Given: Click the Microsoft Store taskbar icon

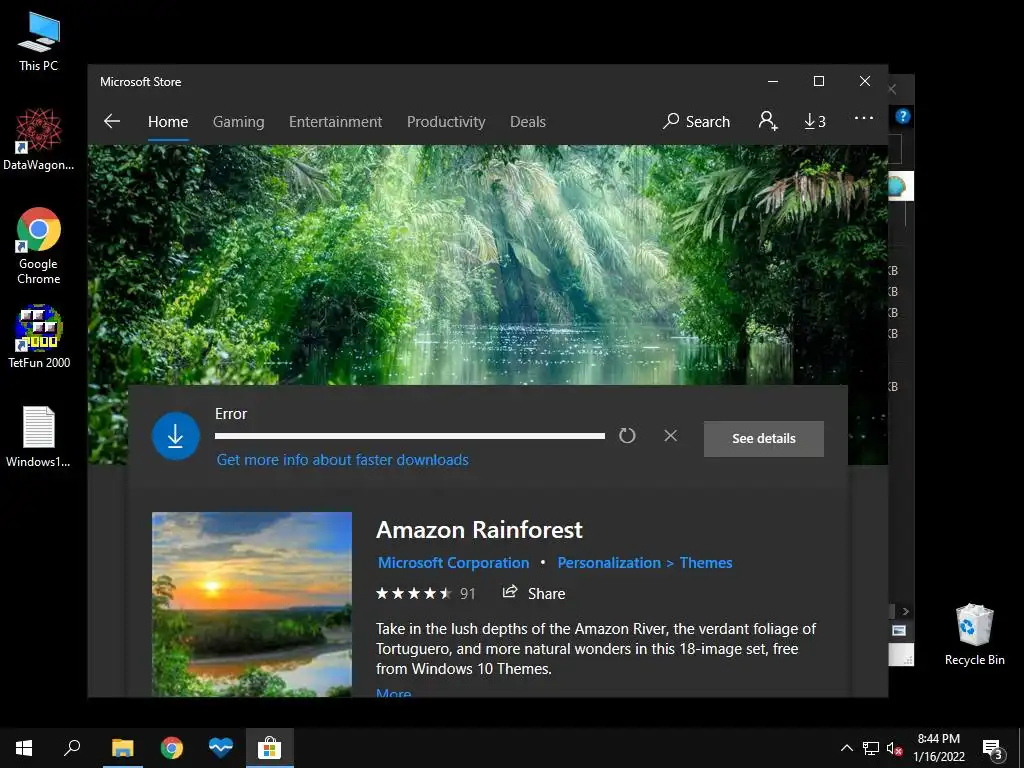Looking at the screenshot, I should click(x=269, y=748).
